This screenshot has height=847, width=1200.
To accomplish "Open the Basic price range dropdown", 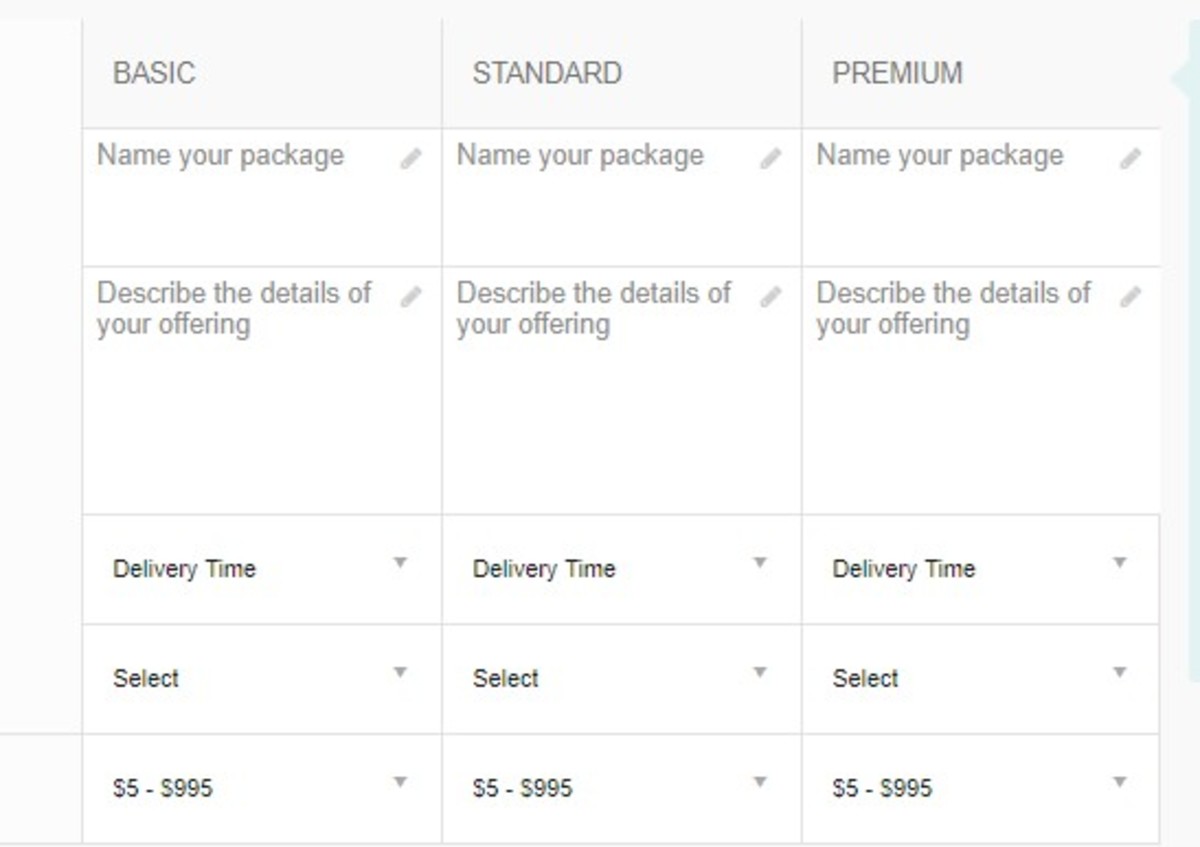I will tap(260, 788).
